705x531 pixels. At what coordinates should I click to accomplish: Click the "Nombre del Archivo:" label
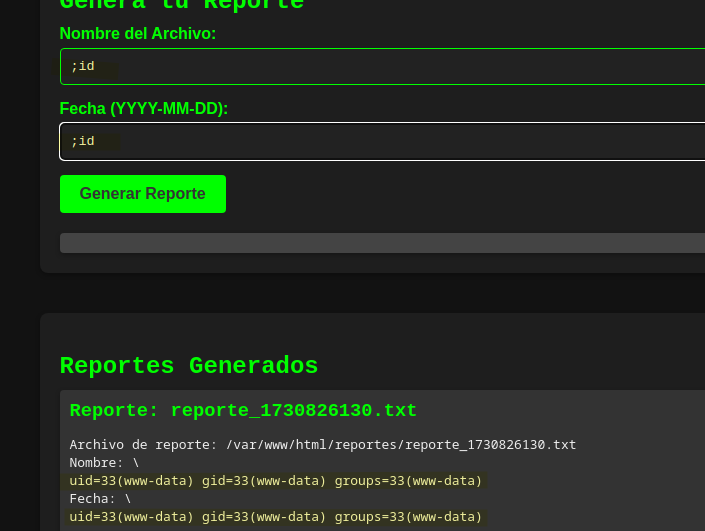pos(138,34)
